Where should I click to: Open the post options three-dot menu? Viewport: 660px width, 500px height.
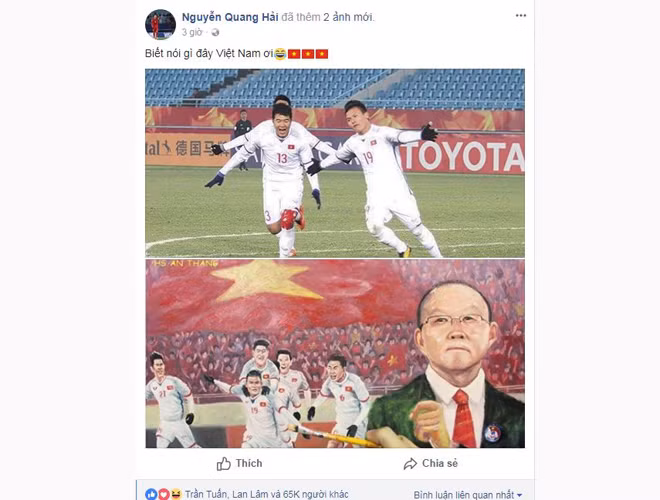(x=521, y=16)
